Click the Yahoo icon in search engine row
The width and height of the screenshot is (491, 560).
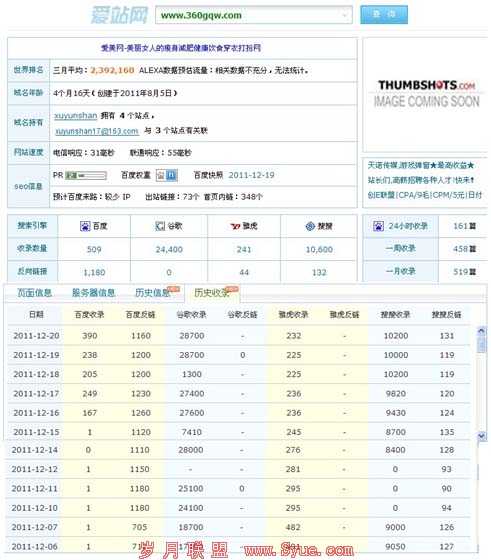[x=235, y=226]
